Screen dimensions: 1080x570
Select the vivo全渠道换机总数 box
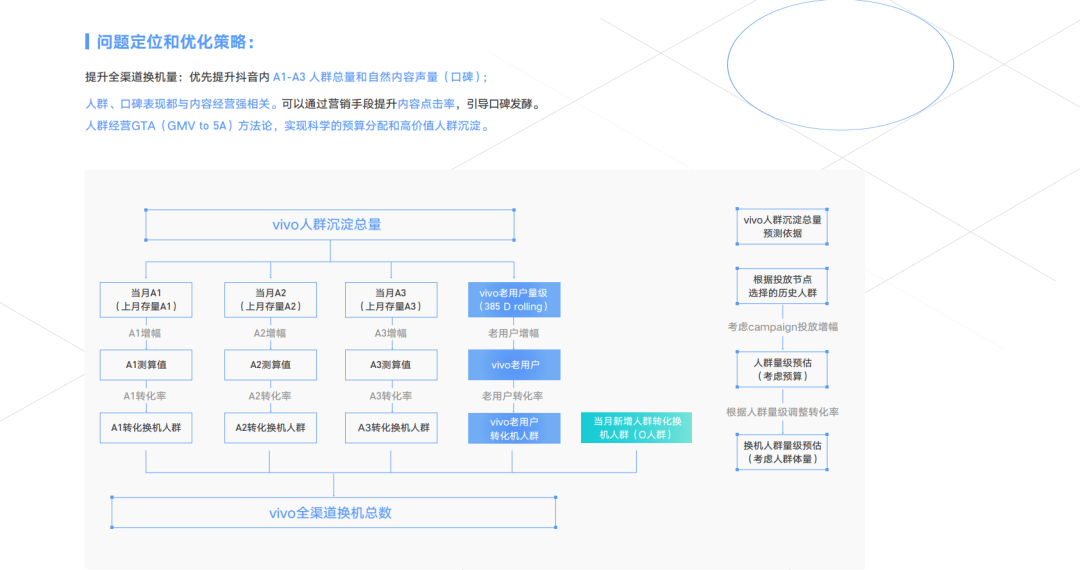[333, 512]
